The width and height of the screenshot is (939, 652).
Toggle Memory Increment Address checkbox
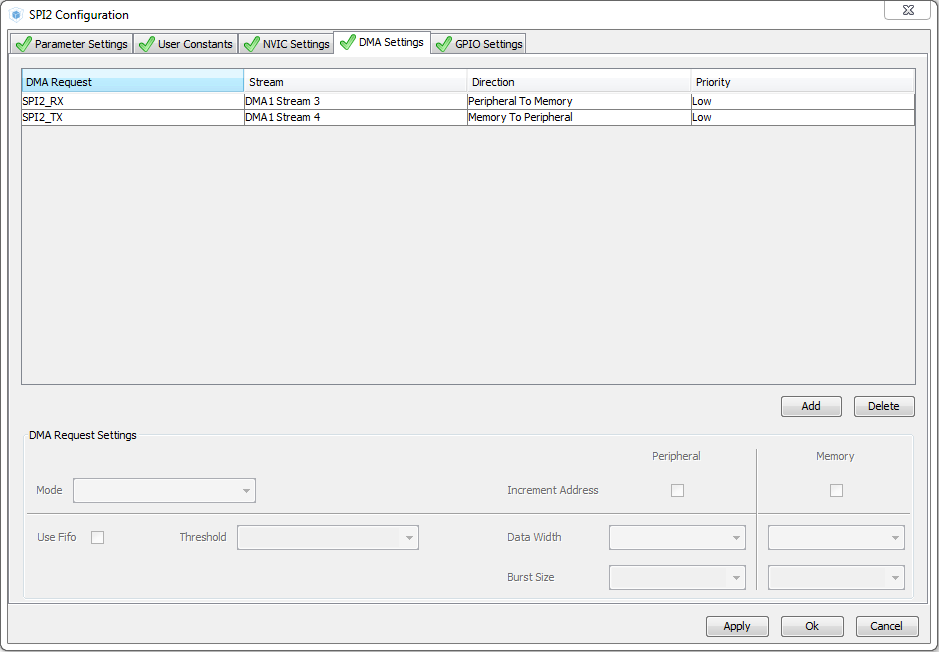[x=837, y=490]
